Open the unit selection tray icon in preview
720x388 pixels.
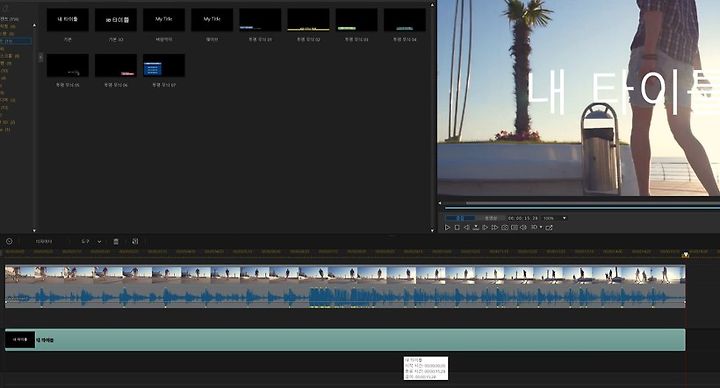coord(476,227)
